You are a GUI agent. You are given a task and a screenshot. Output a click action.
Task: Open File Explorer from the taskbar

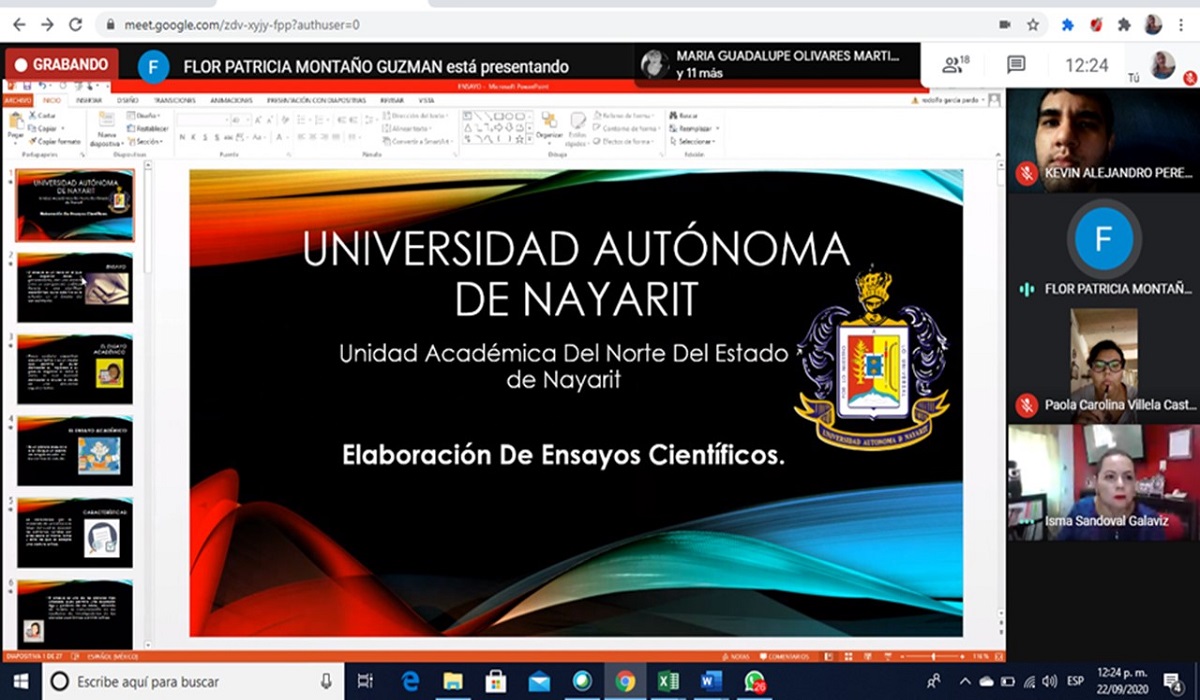[452, 681]
